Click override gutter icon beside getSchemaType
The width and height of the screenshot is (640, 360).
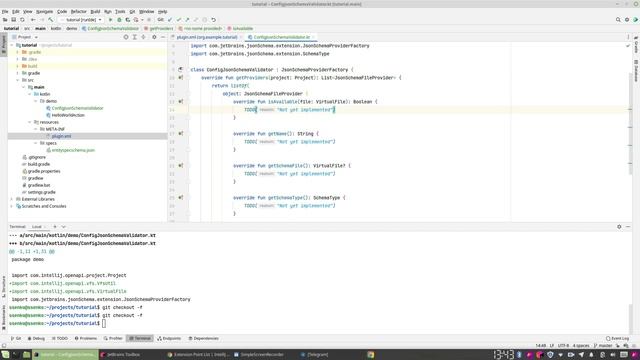(x=180, y=198)
